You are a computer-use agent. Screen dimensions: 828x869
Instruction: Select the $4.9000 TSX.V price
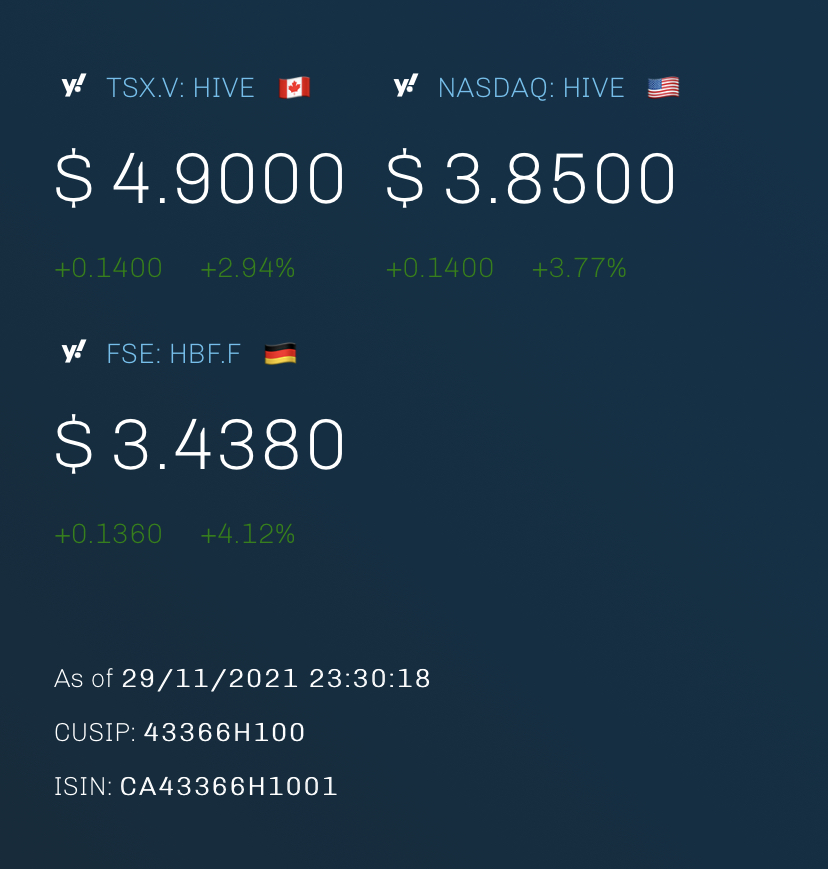(x=200, y=178)
